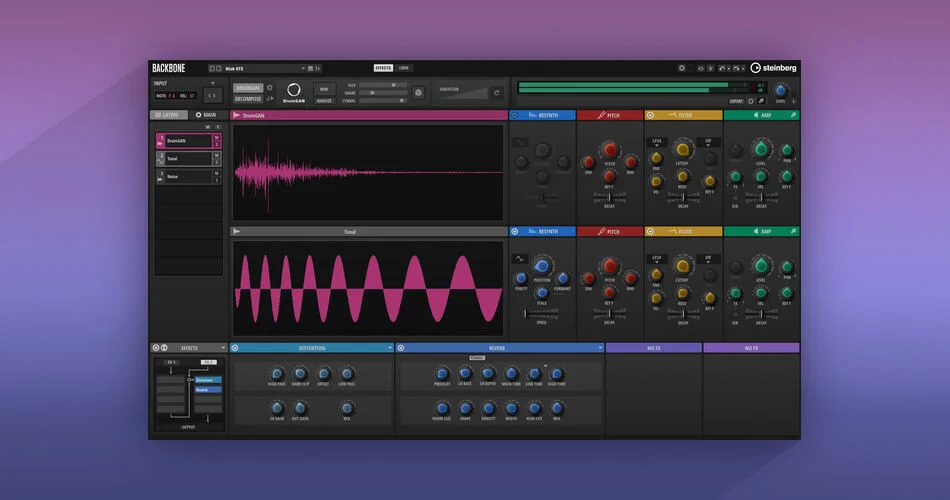Click the DRUMGAN mode button
The width and height of the screenshot is (950, 500).
click(248, 88)
